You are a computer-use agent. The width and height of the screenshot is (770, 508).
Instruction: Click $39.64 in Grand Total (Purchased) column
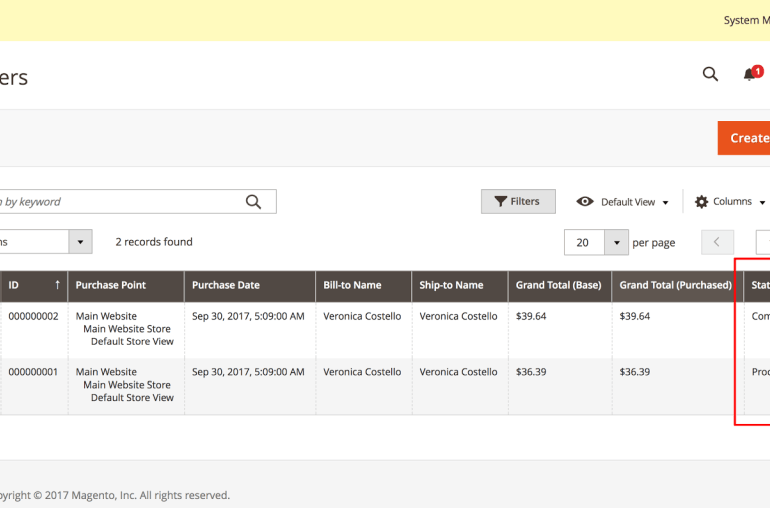[634, 316]
